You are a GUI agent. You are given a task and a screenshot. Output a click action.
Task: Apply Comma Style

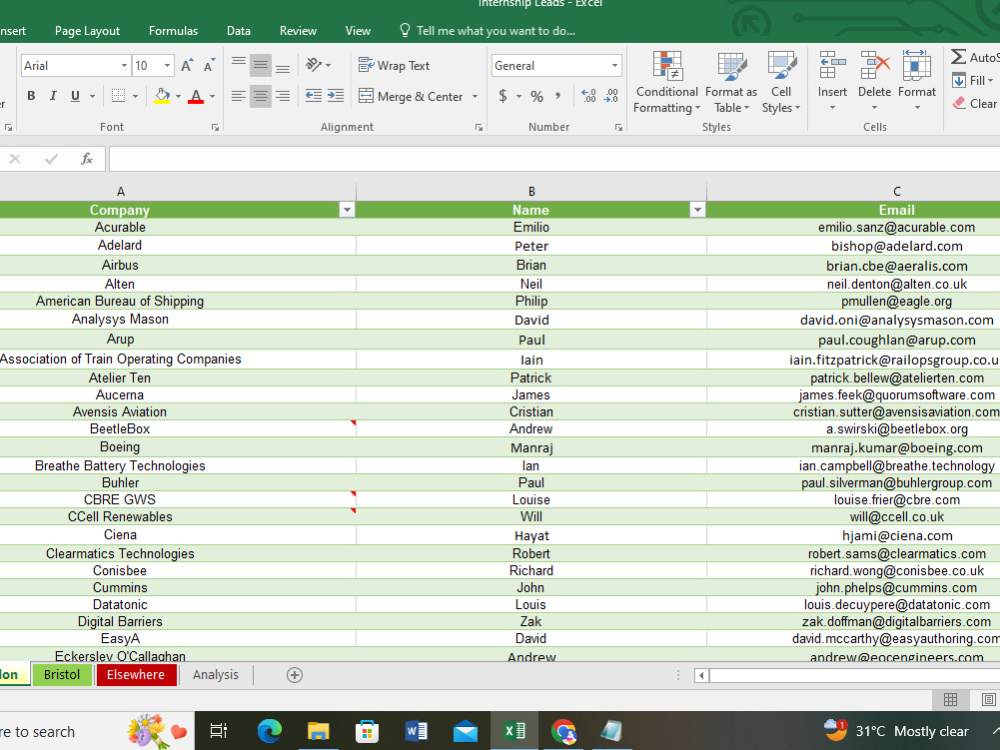pos(558,96)
